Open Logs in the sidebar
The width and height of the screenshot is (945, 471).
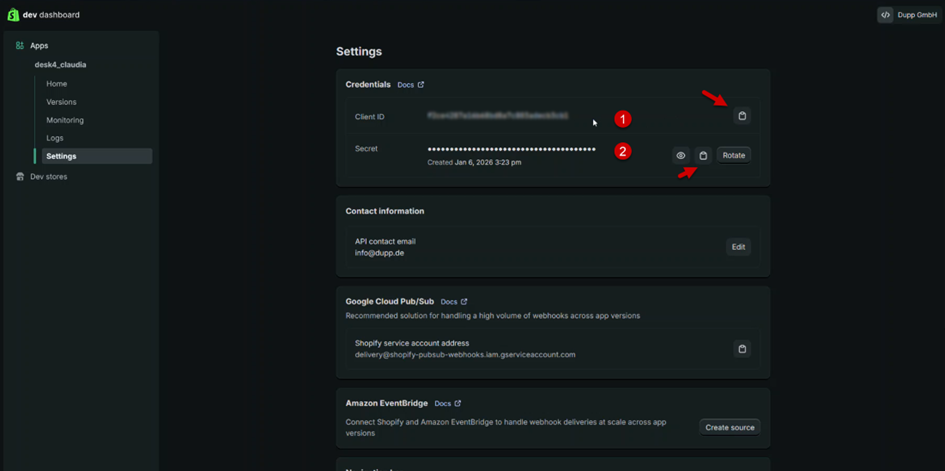click(x=55, y=138)
